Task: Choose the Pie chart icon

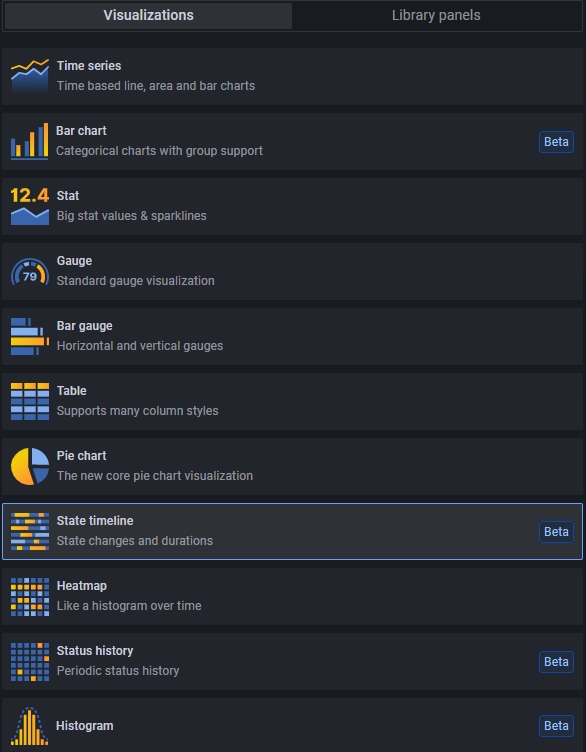Action: [x=30, y=467]
